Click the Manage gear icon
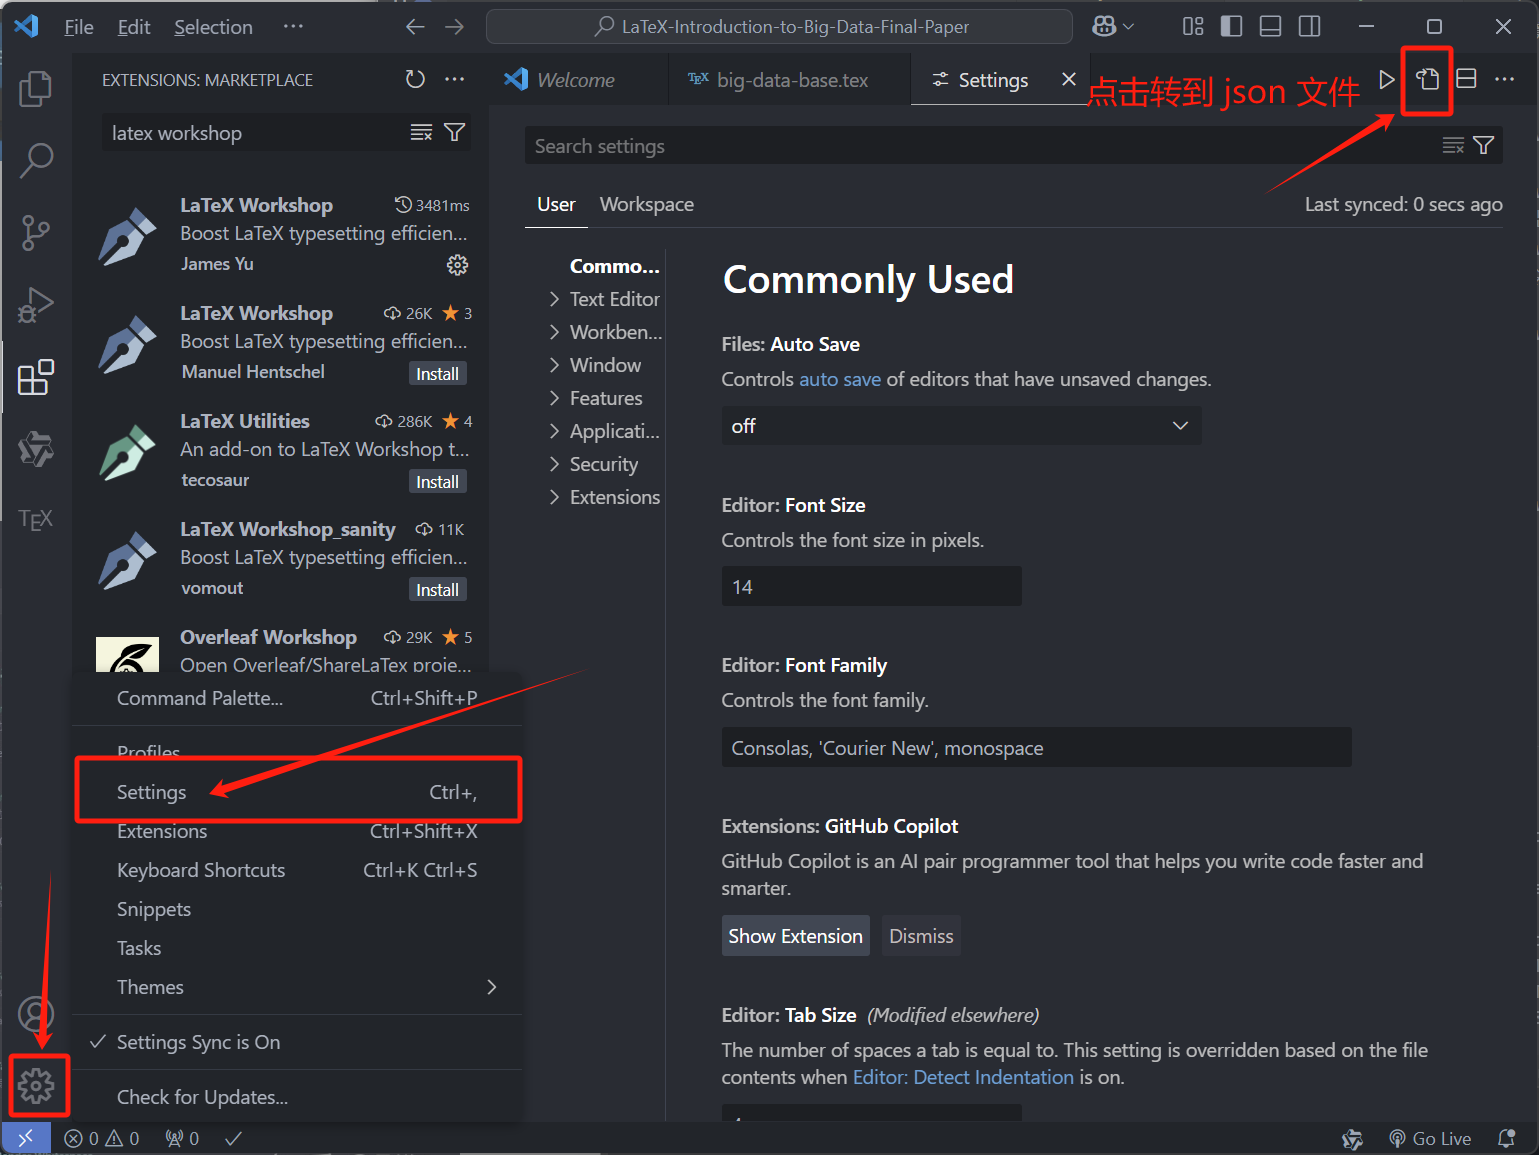The width and height of the screenshot is (1539, 1155). click(36, 1085)
